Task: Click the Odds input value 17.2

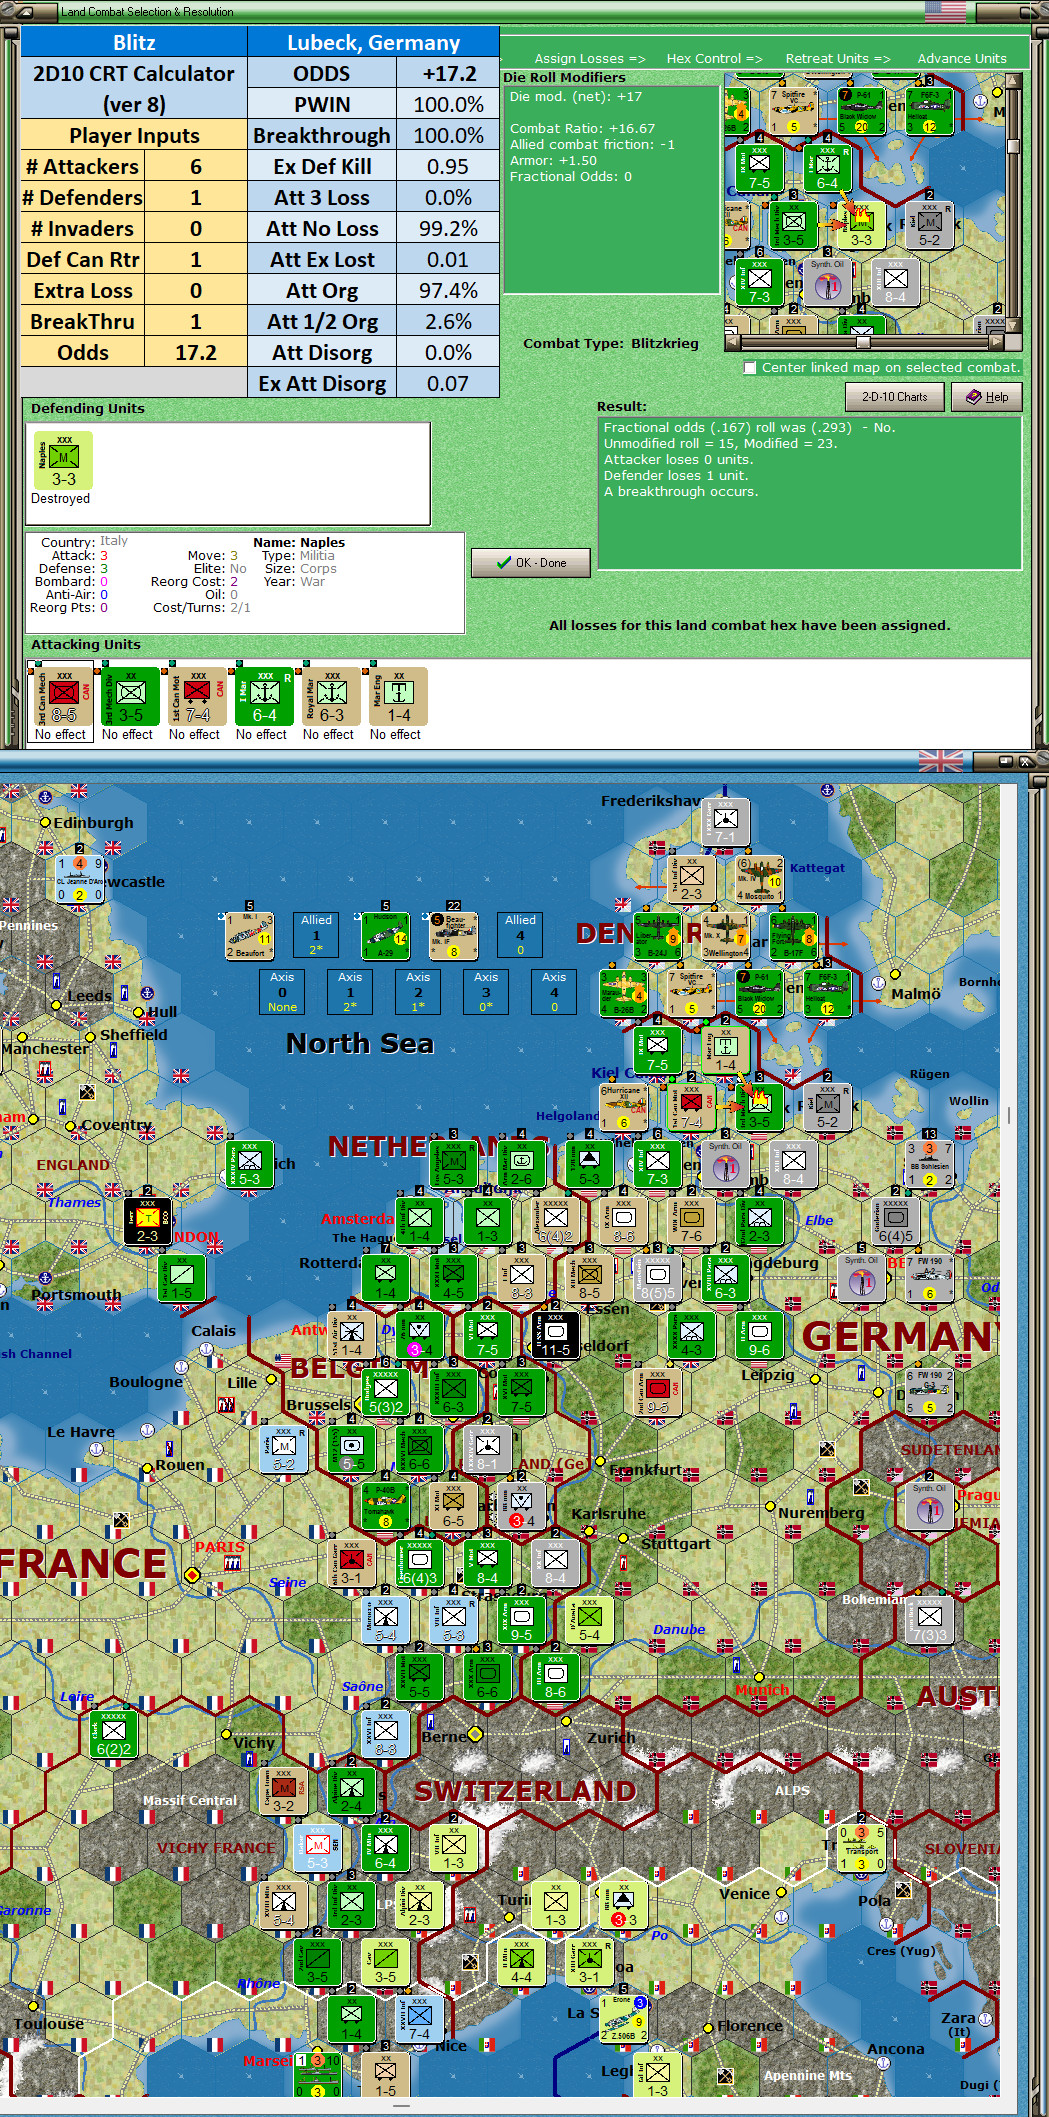Action: coord(196,352)
